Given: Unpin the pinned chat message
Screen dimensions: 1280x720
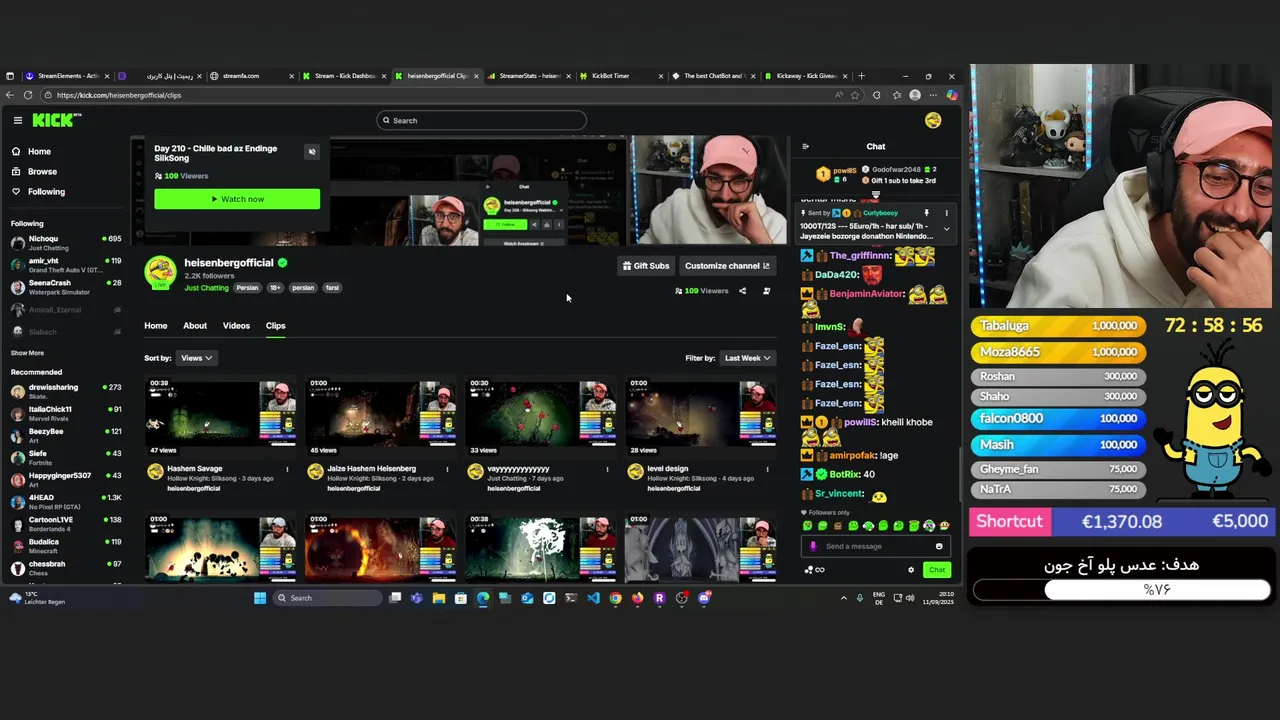Looking at the screenshot, I should tap(926, 213).
